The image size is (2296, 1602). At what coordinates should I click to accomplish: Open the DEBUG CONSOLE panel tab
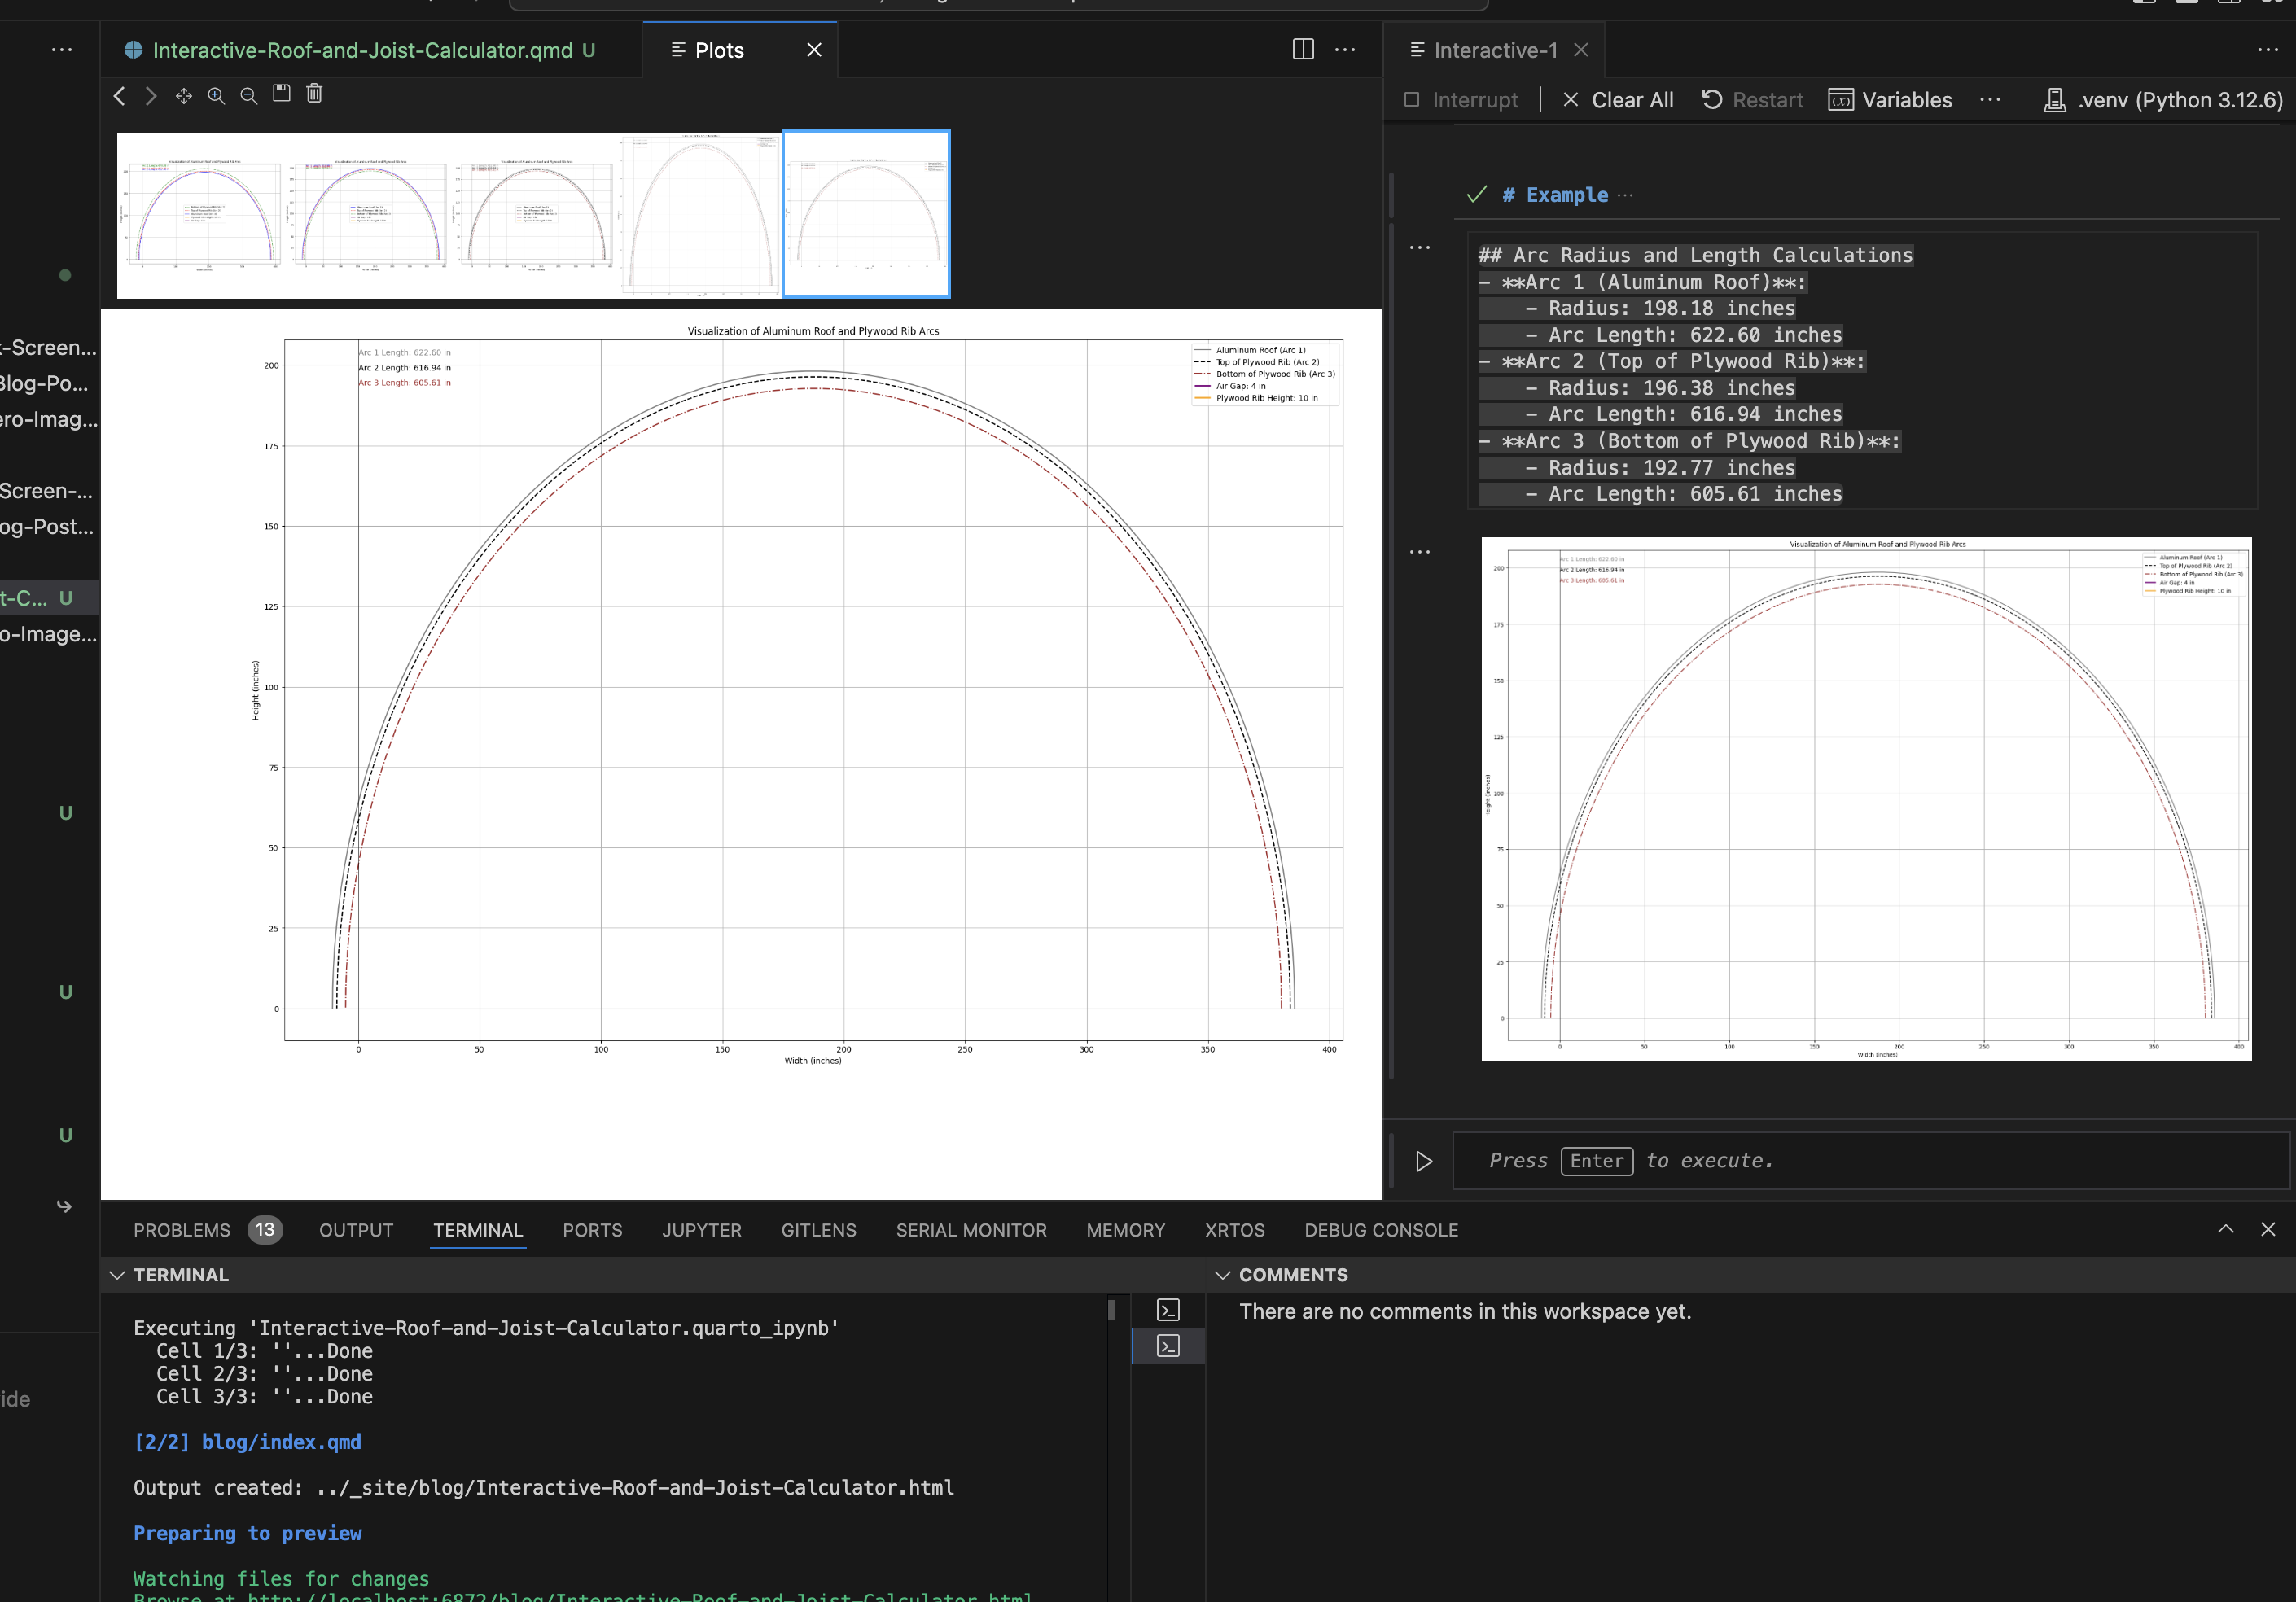[1381, 1230]
